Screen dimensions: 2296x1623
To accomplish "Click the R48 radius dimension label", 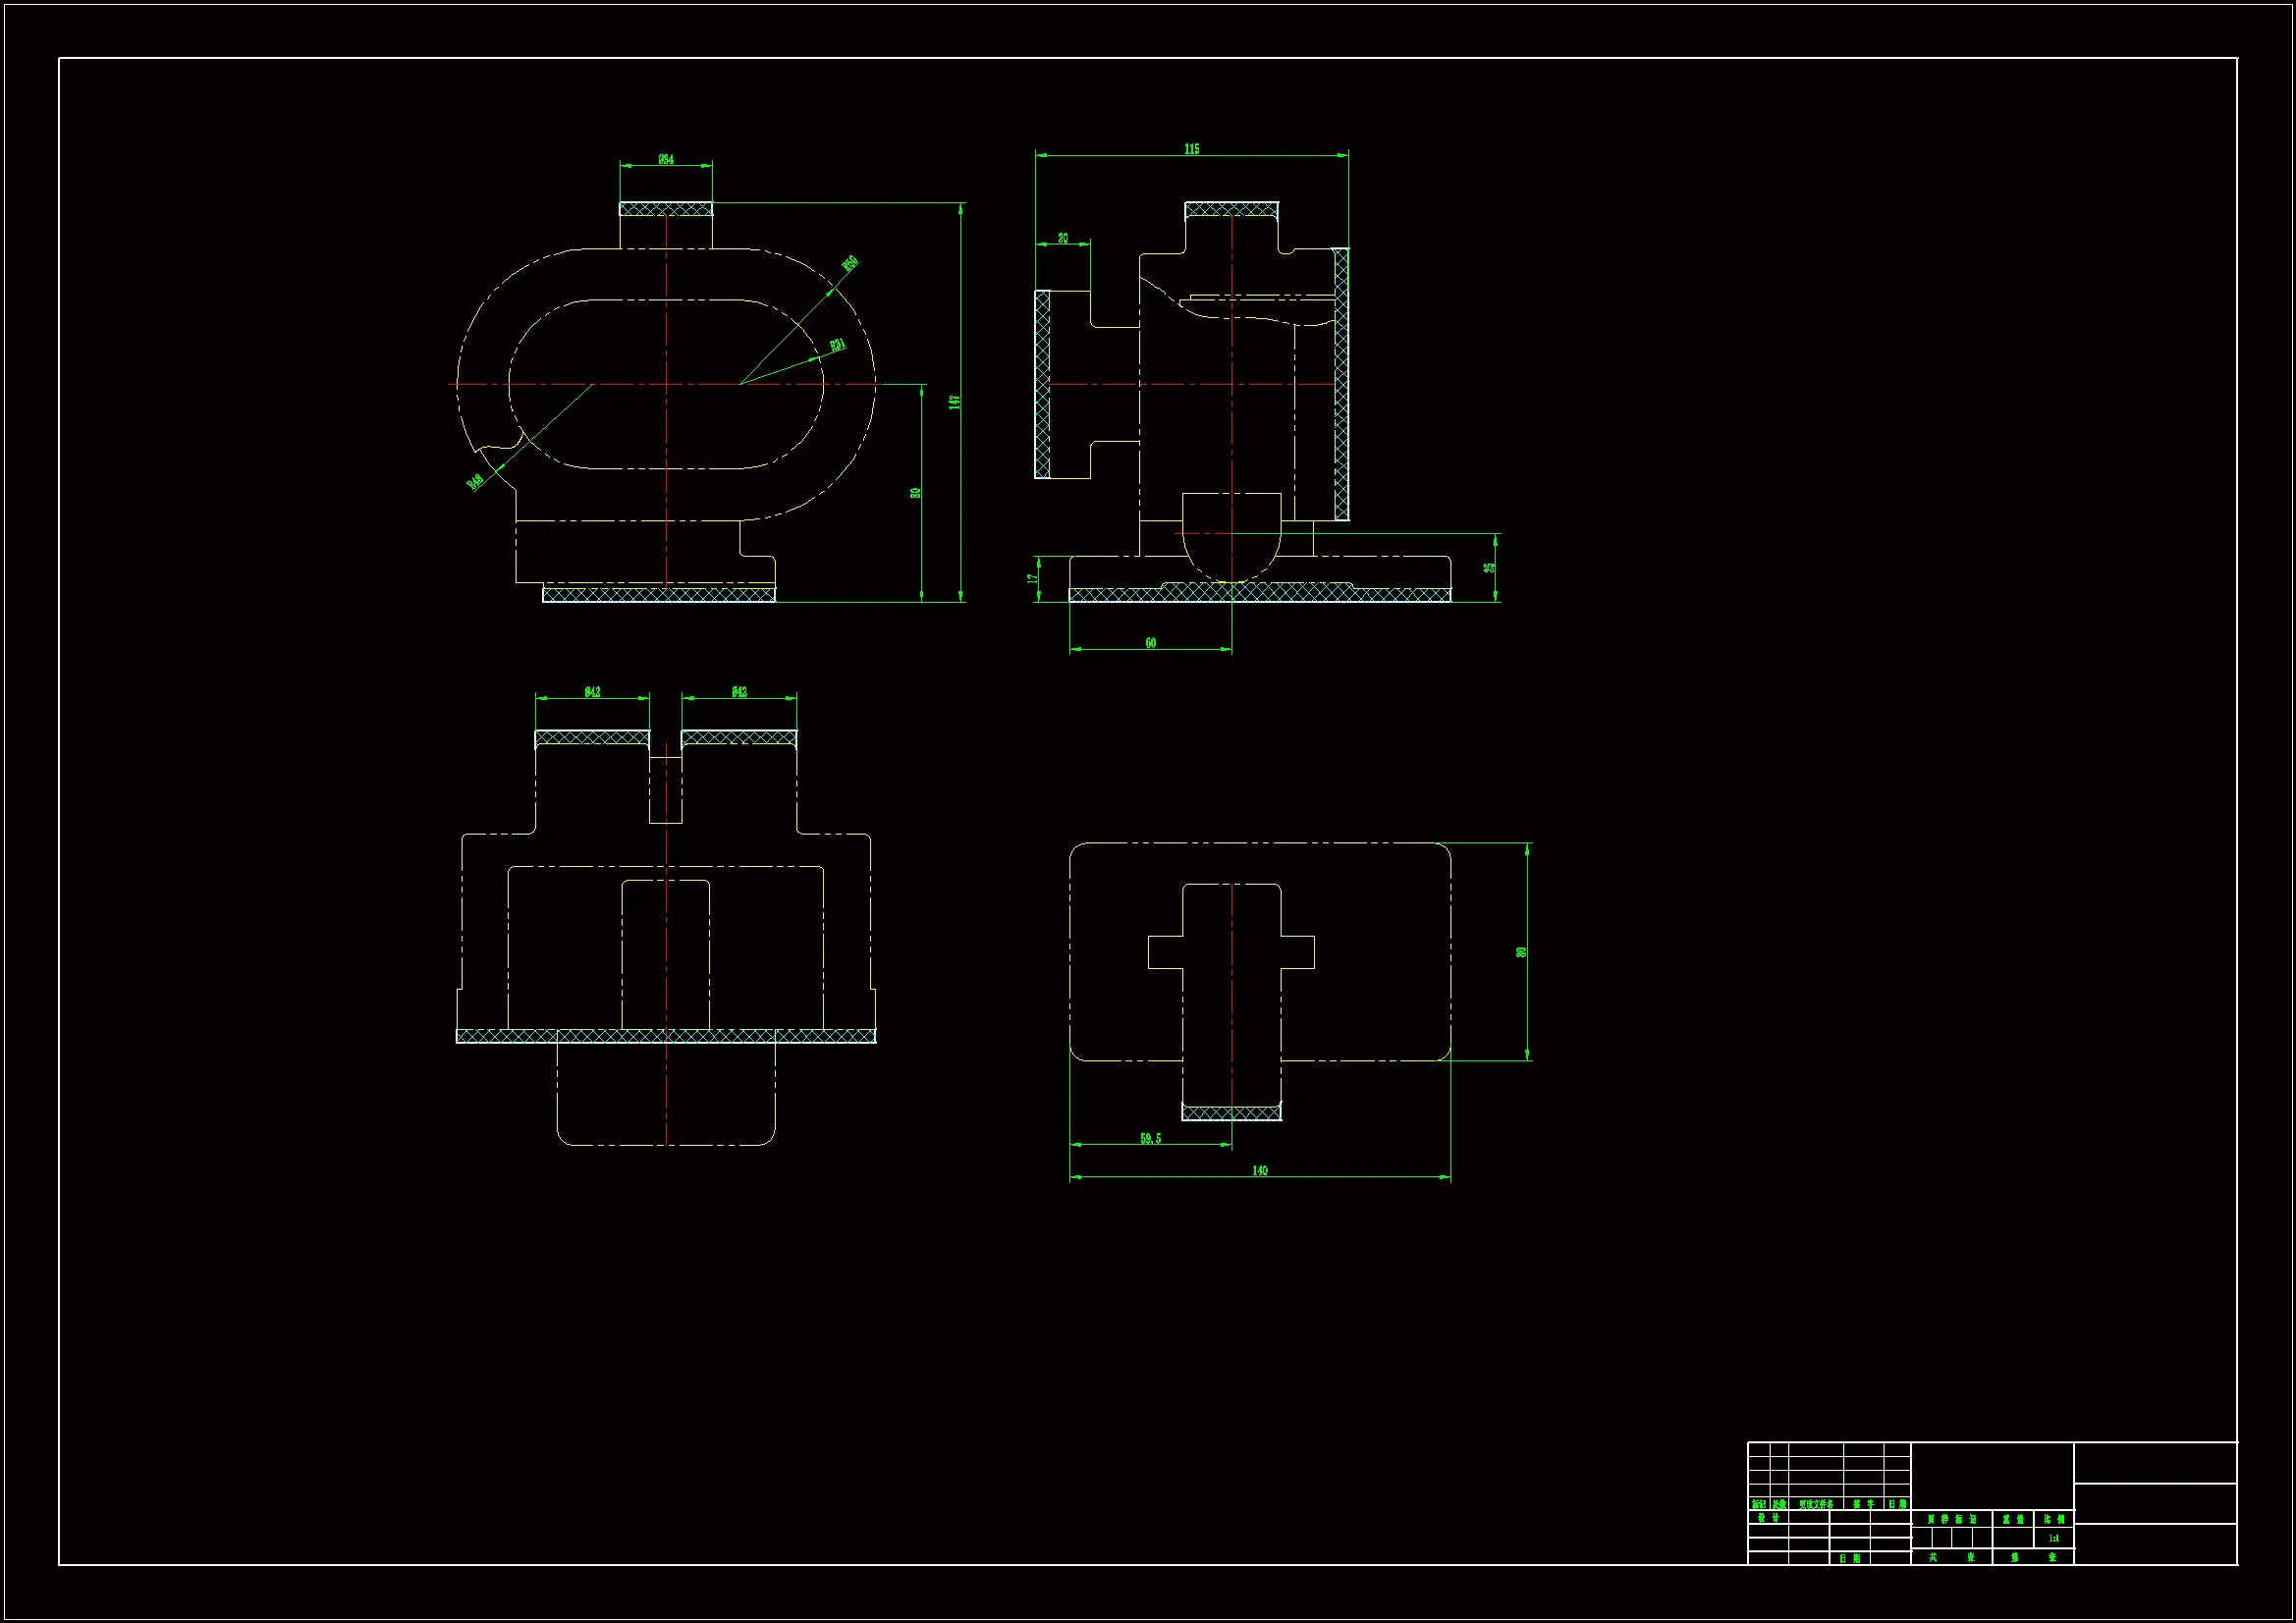I will [x=476, y=482].
